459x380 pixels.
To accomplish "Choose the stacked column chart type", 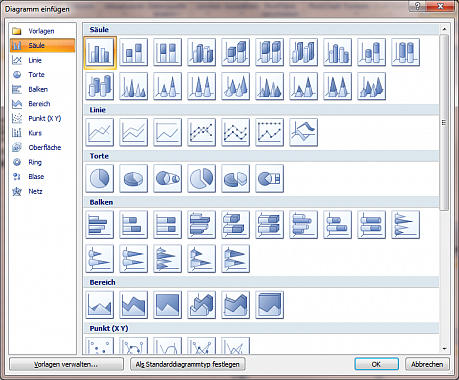I will coord(134,52).
